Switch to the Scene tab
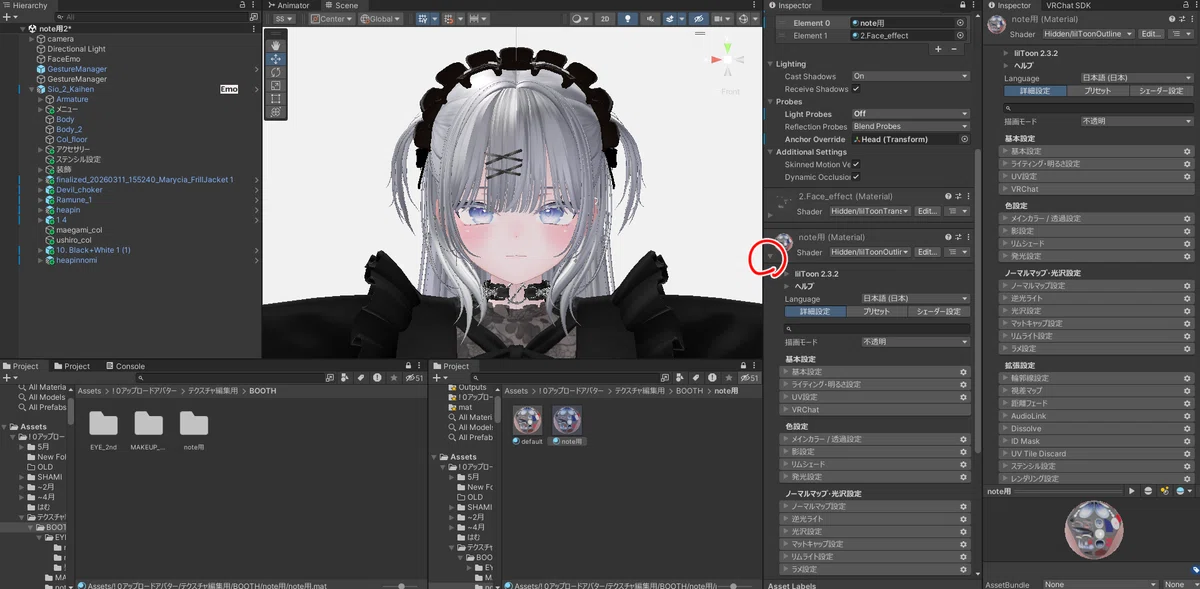 click(341, 5)
